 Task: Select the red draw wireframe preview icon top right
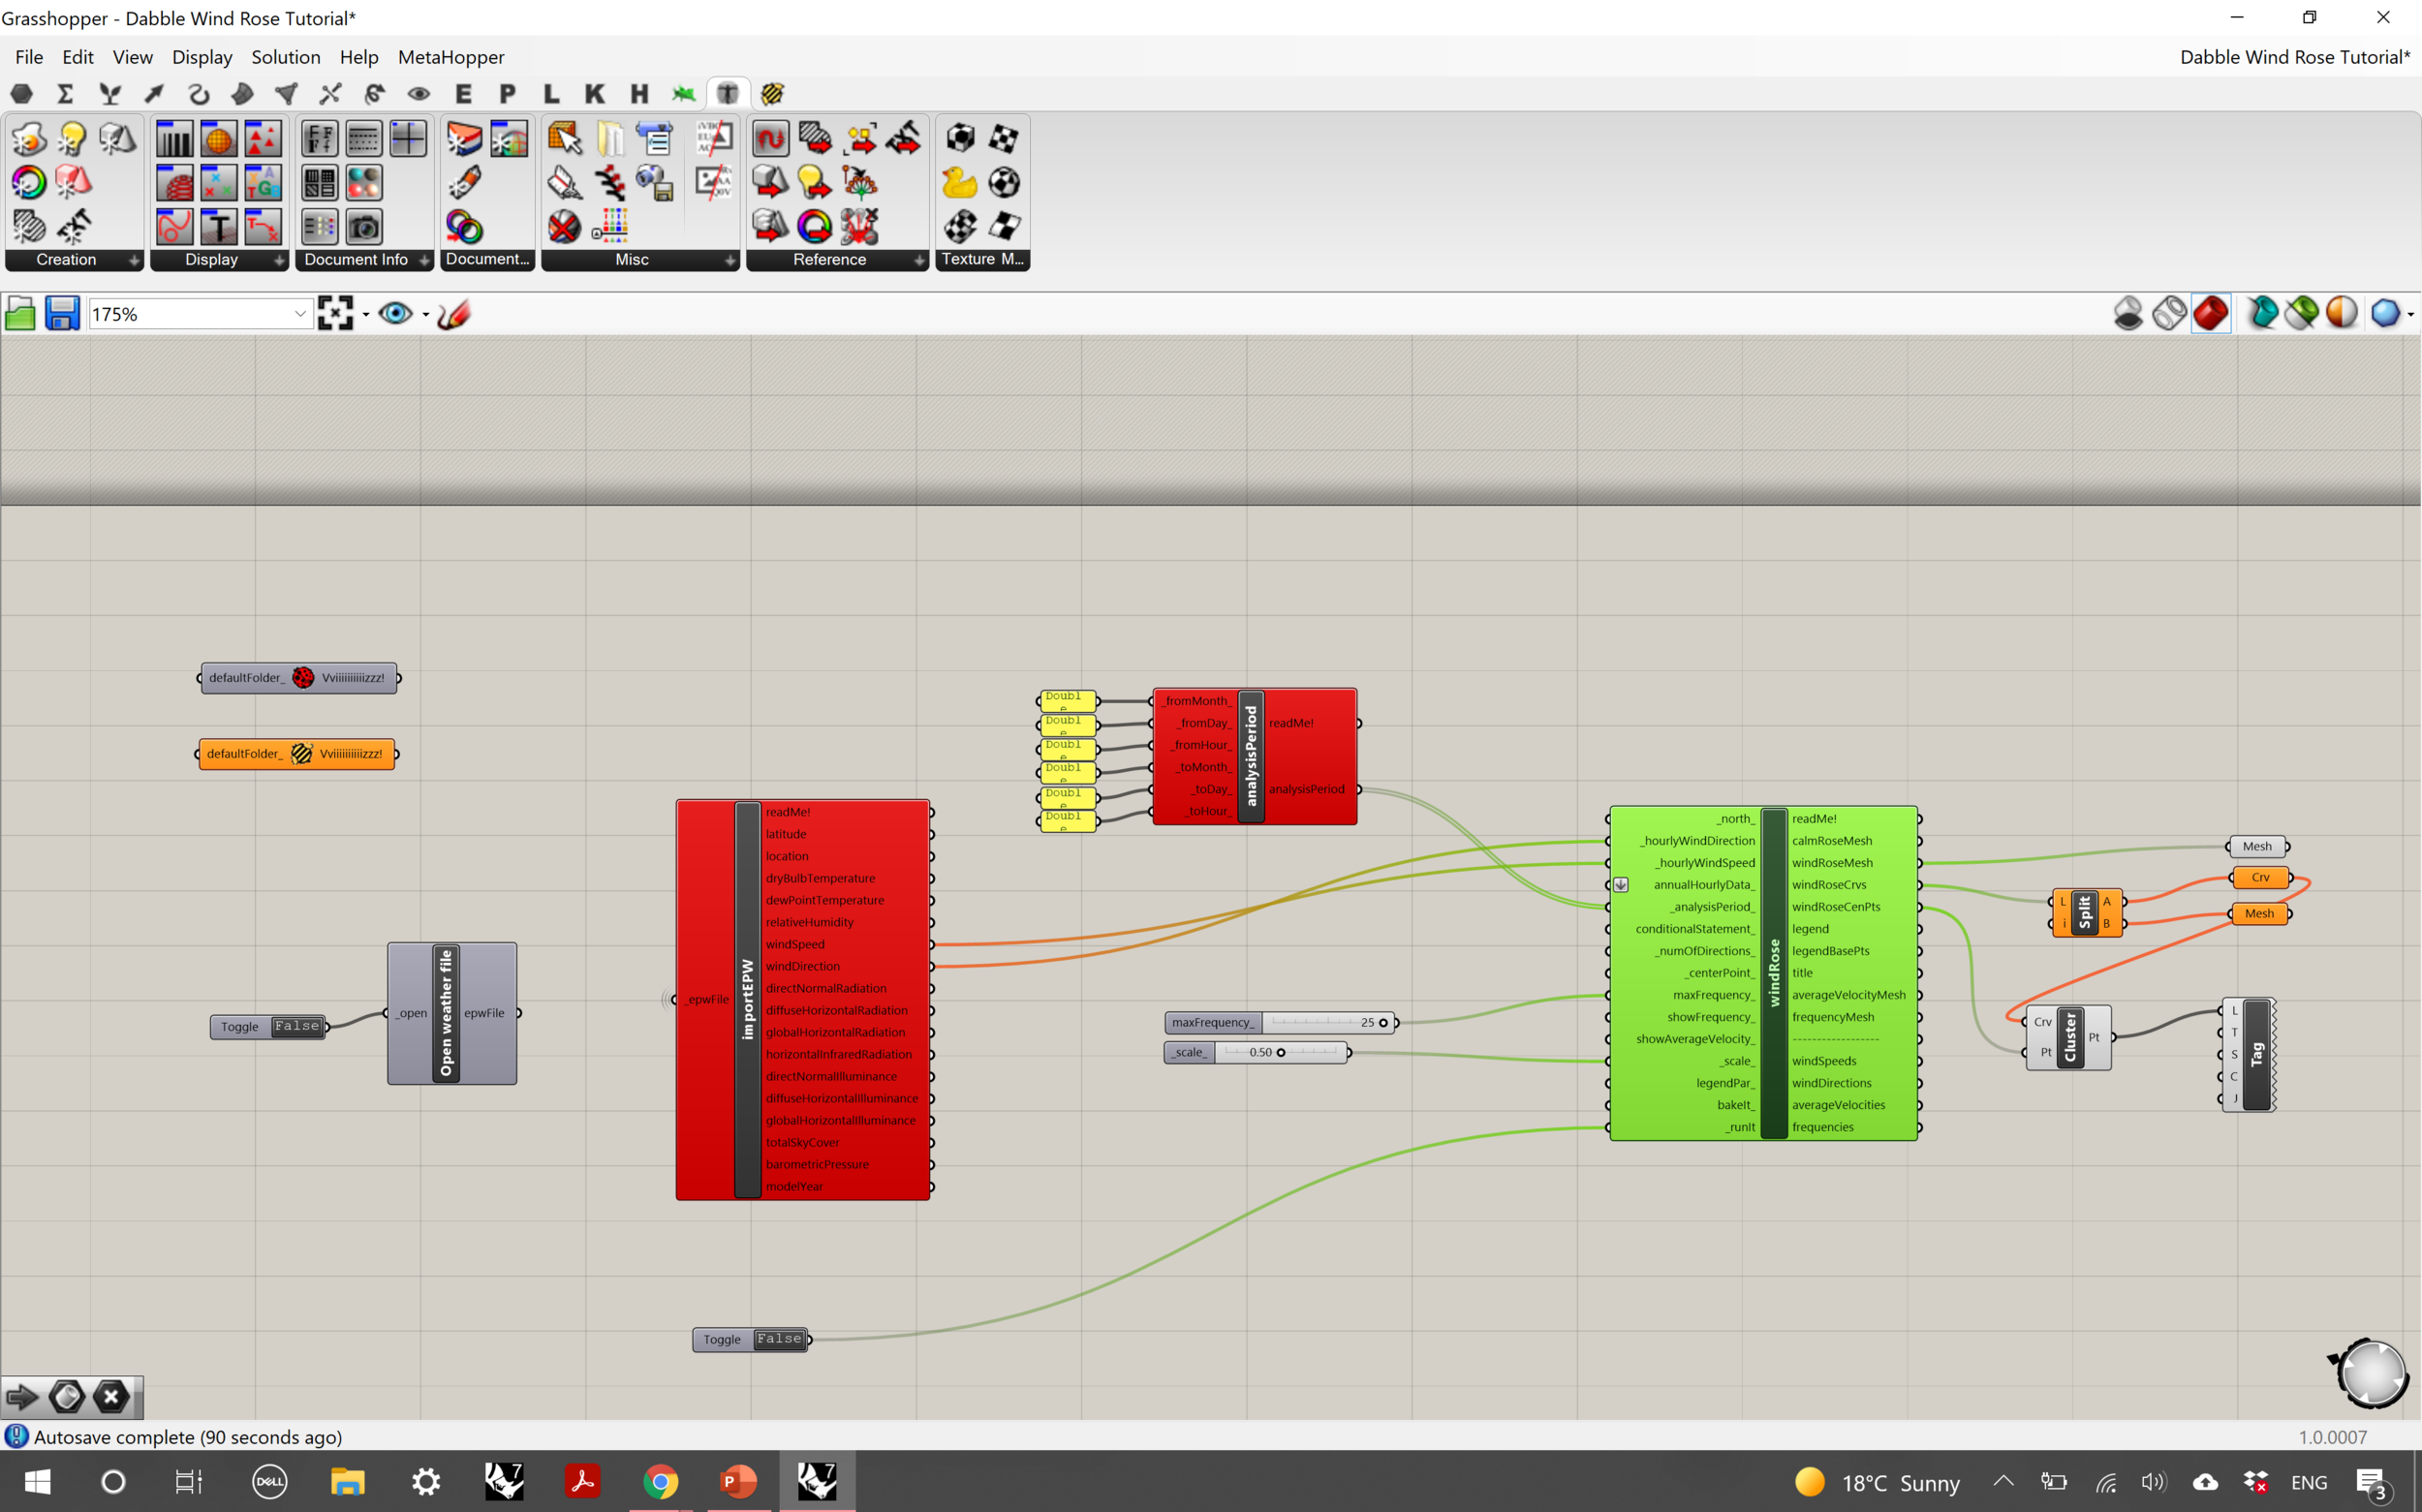2213,312
